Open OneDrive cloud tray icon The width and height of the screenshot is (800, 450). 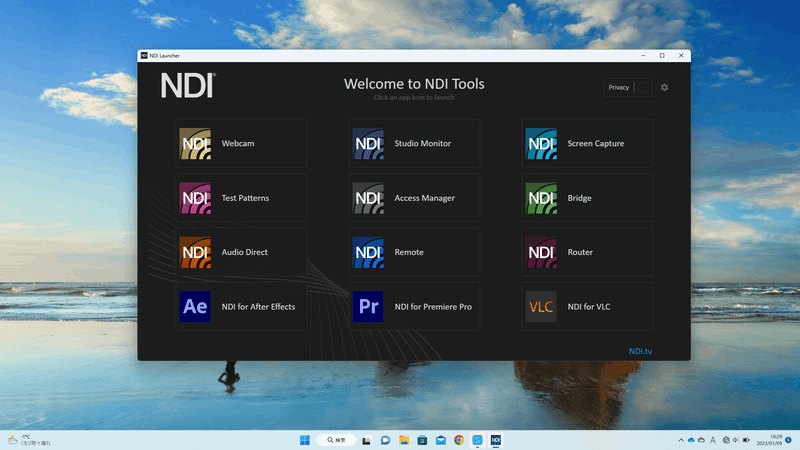click(691, 440)
